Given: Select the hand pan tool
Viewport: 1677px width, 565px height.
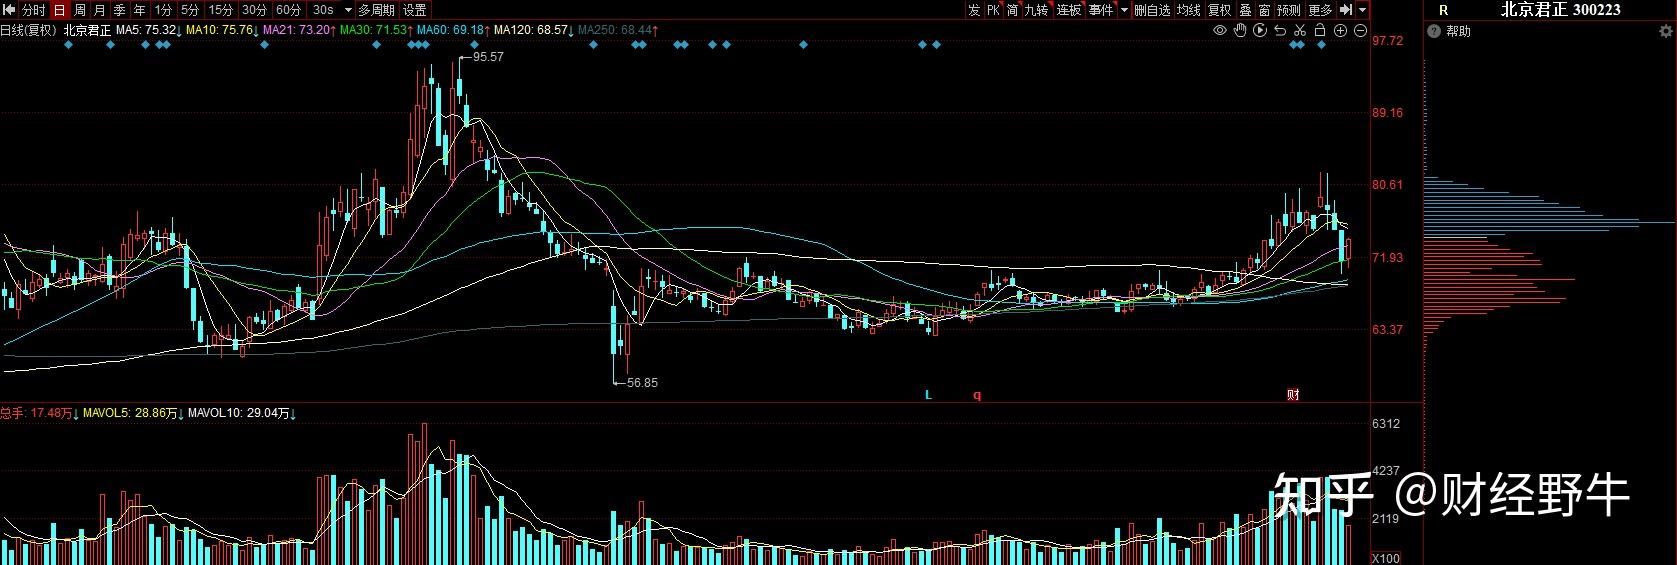Looking at the screenshot, I should point(1239,31).
